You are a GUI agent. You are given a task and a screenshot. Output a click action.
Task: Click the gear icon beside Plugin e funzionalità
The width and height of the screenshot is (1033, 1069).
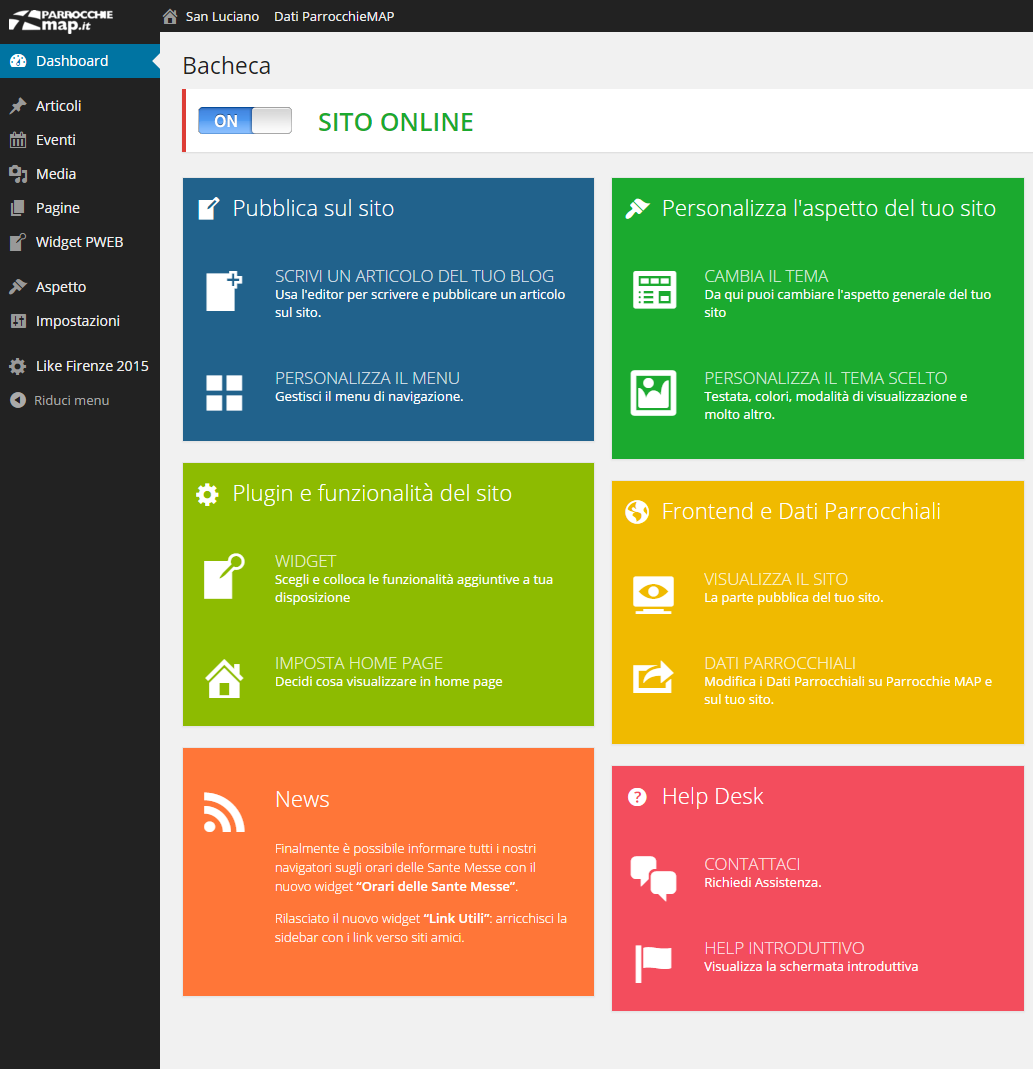(x=207, y=494)
